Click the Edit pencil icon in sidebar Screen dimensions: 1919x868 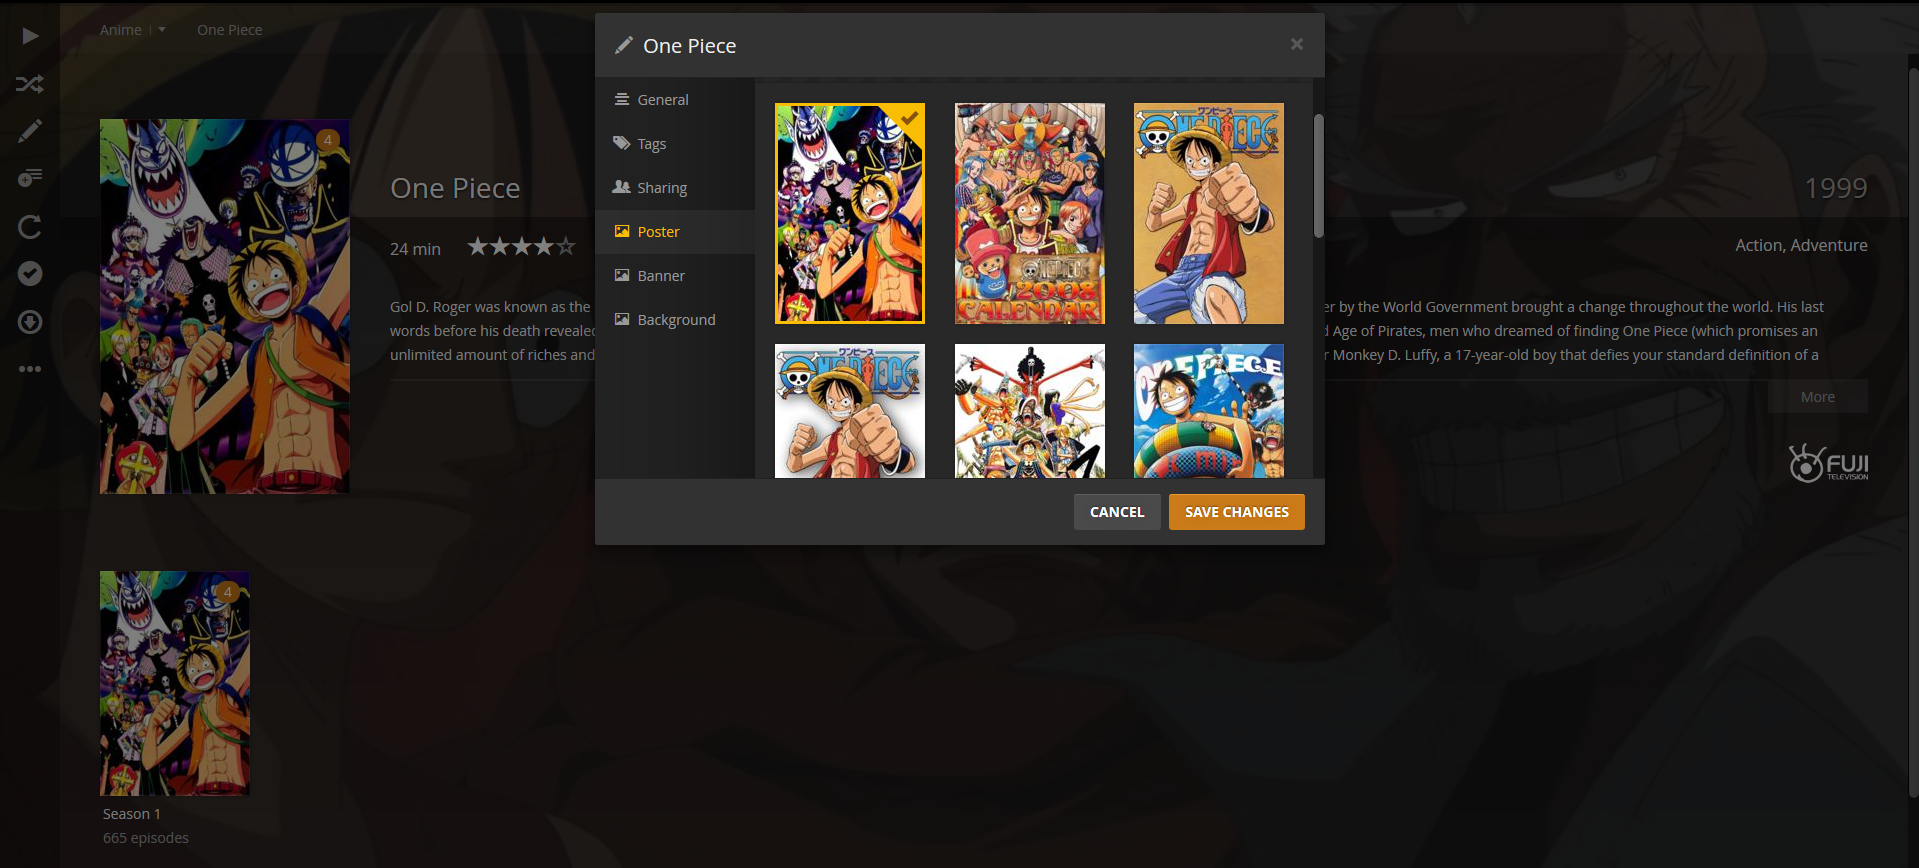pyautogui.click(x=30, y=131)
